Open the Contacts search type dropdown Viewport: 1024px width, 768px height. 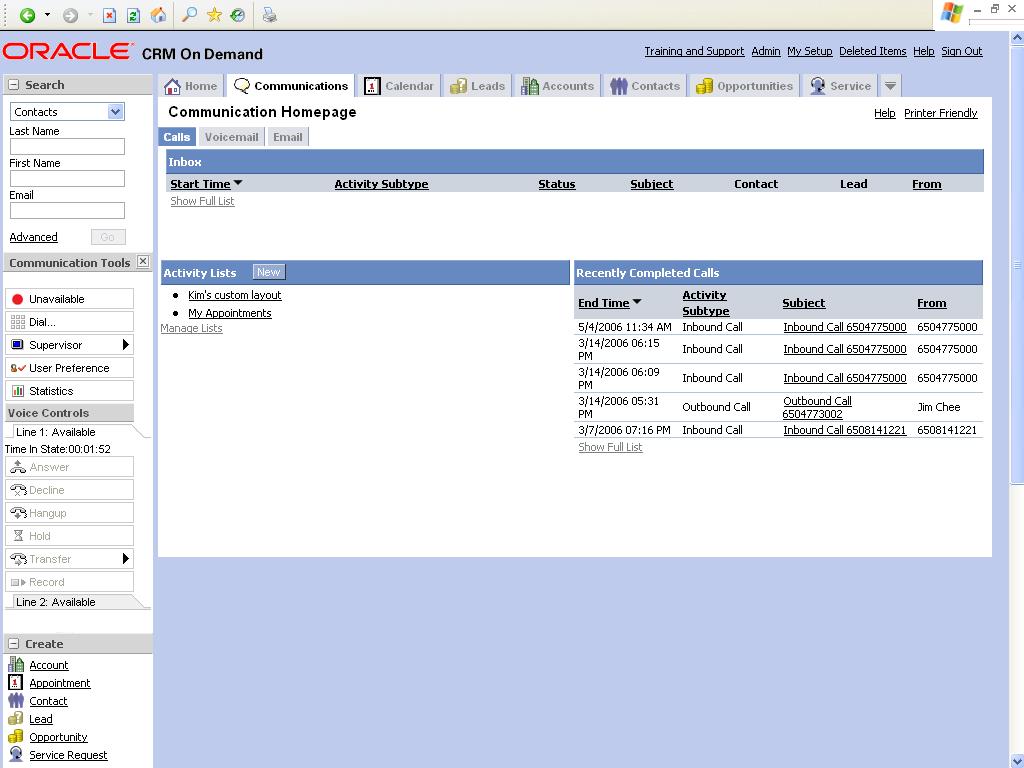point(116,112)
